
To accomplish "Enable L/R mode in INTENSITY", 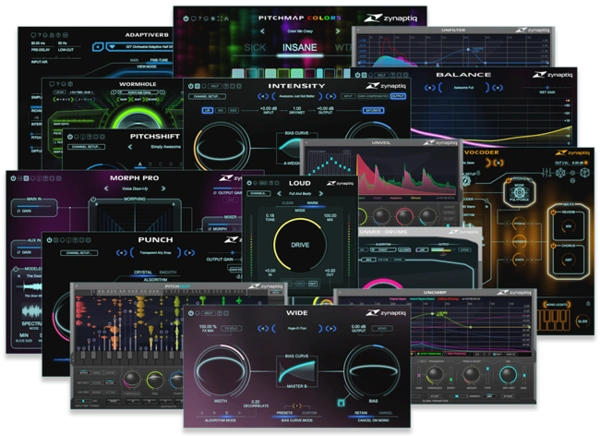I will pos(208,110).
